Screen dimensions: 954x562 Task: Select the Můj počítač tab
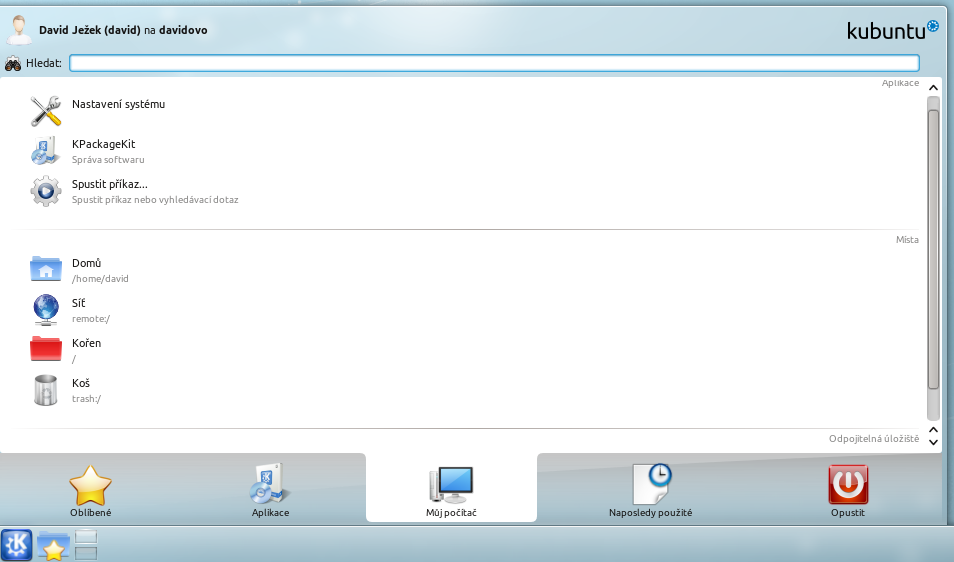coord(451,489)
